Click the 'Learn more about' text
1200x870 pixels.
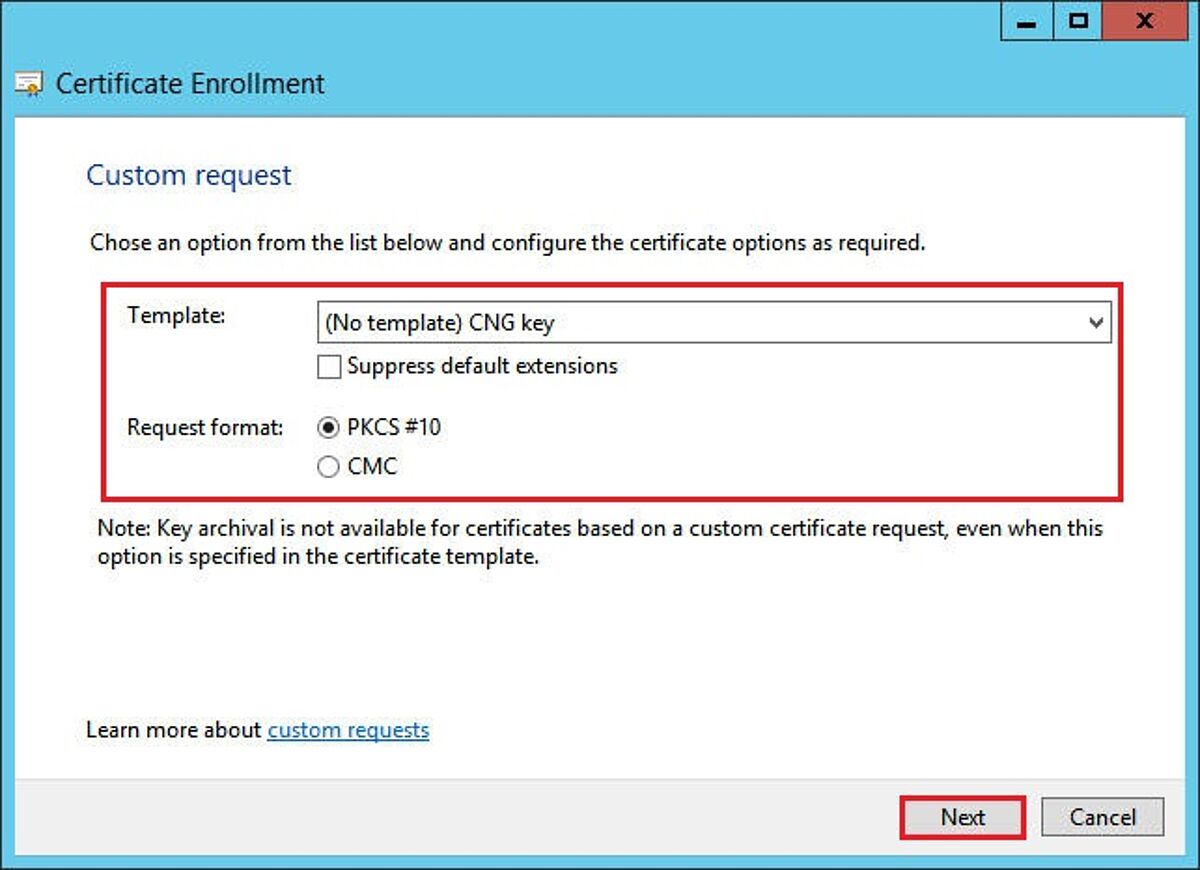pos(174,730)
